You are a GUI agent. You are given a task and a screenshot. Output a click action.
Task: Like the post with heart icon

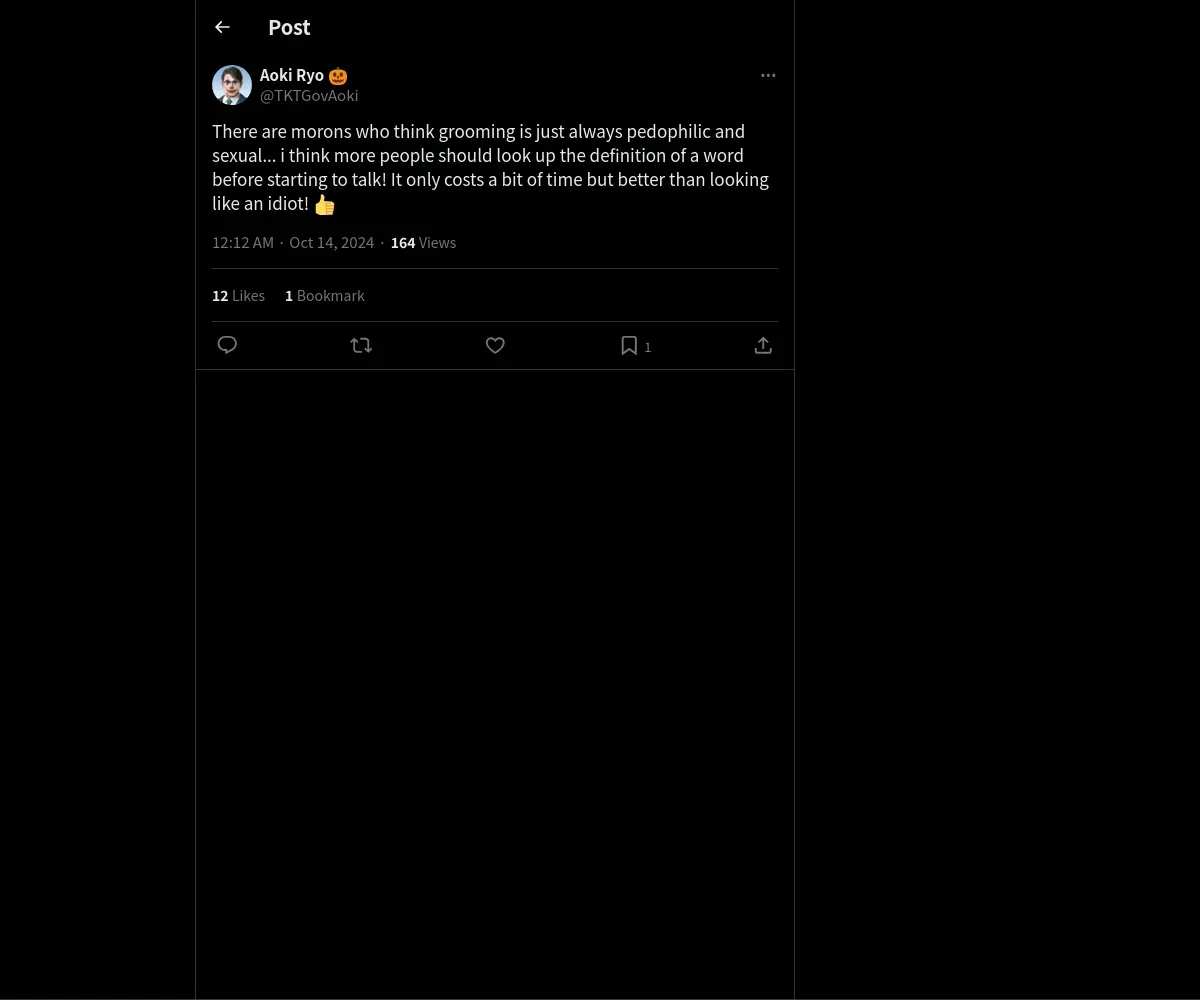[x=495, y=345]
